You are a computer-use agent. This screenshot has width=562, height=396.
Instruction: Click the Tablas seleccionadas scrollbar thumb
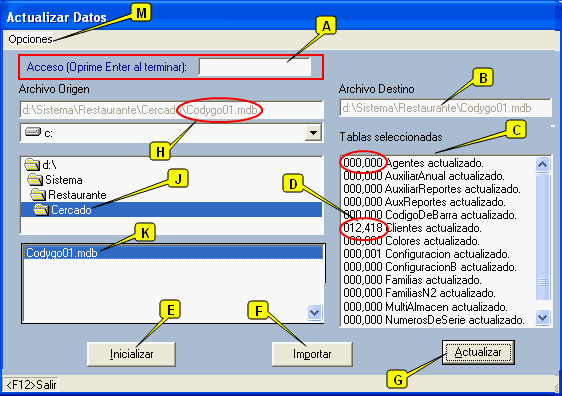(543, 237)
